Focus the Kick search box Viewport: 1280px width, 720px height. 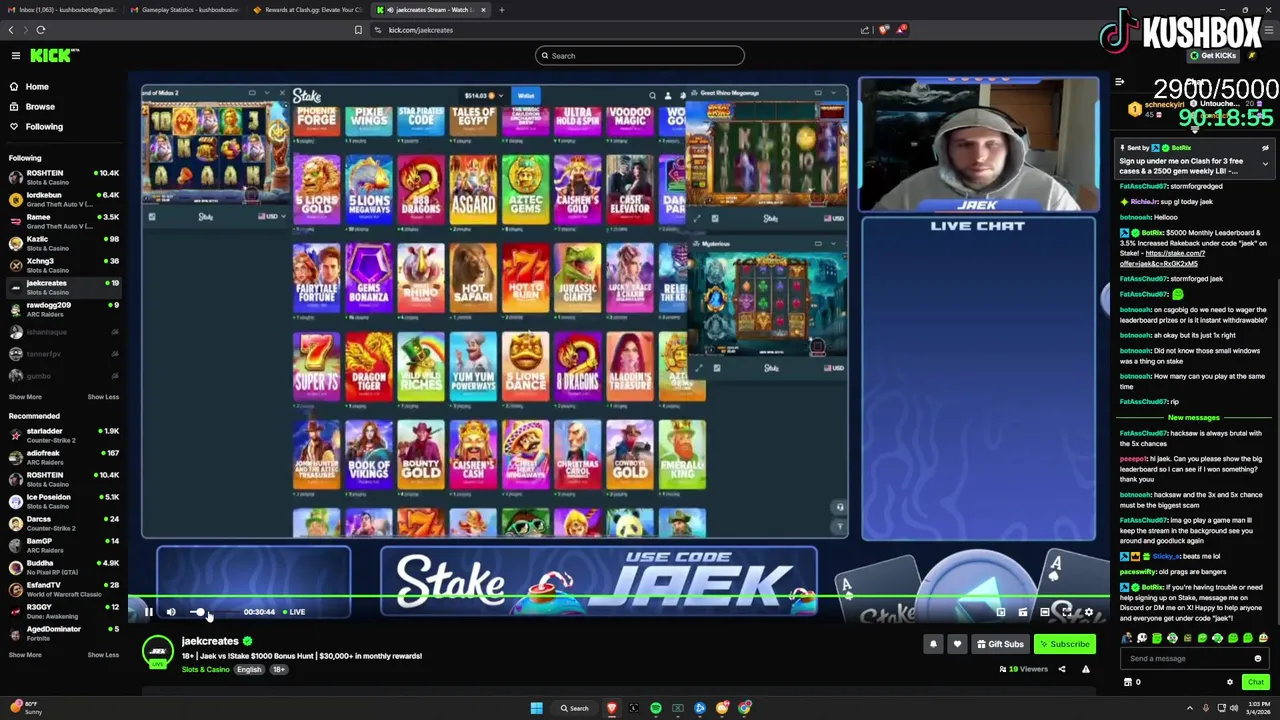click(x=640, y=56)
